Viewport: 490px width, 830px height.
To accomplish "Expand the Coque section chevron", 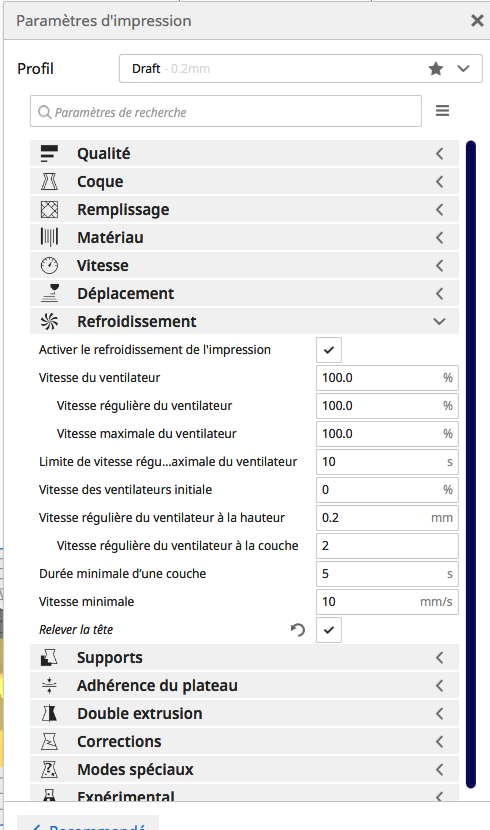I will tap(440, 182).
